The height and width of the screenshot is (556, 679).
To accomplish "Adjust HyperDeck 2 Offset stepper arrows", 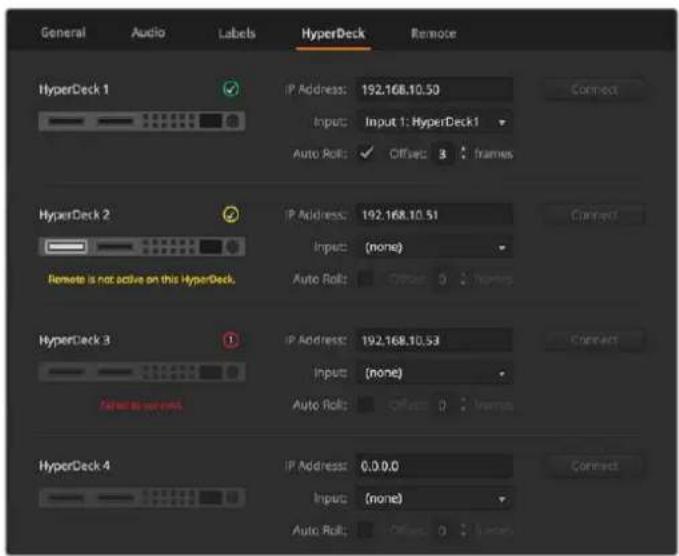I will 463,279.
